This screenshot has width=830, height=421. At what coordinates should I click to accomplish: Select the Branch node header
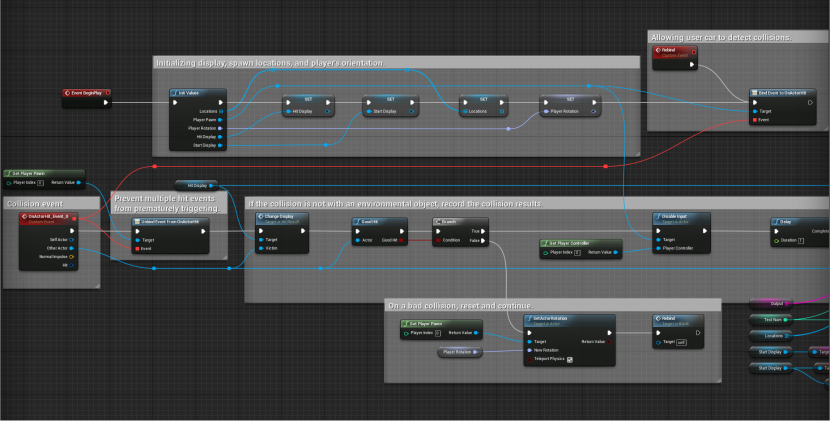(461, 222)
